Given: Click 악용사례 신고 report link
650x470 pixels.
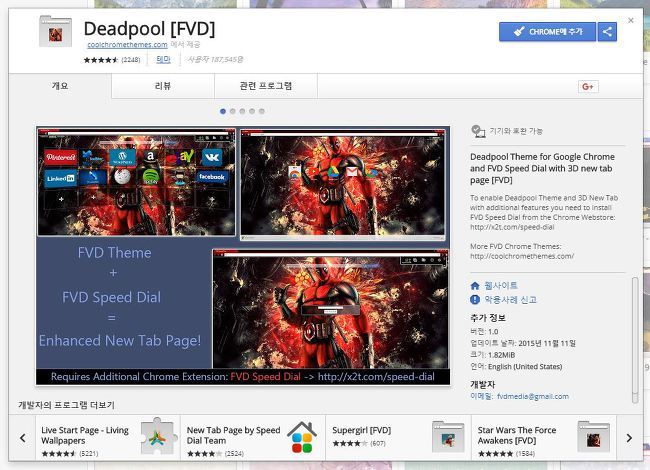Looking at the screenshot, I should (510, 300).
